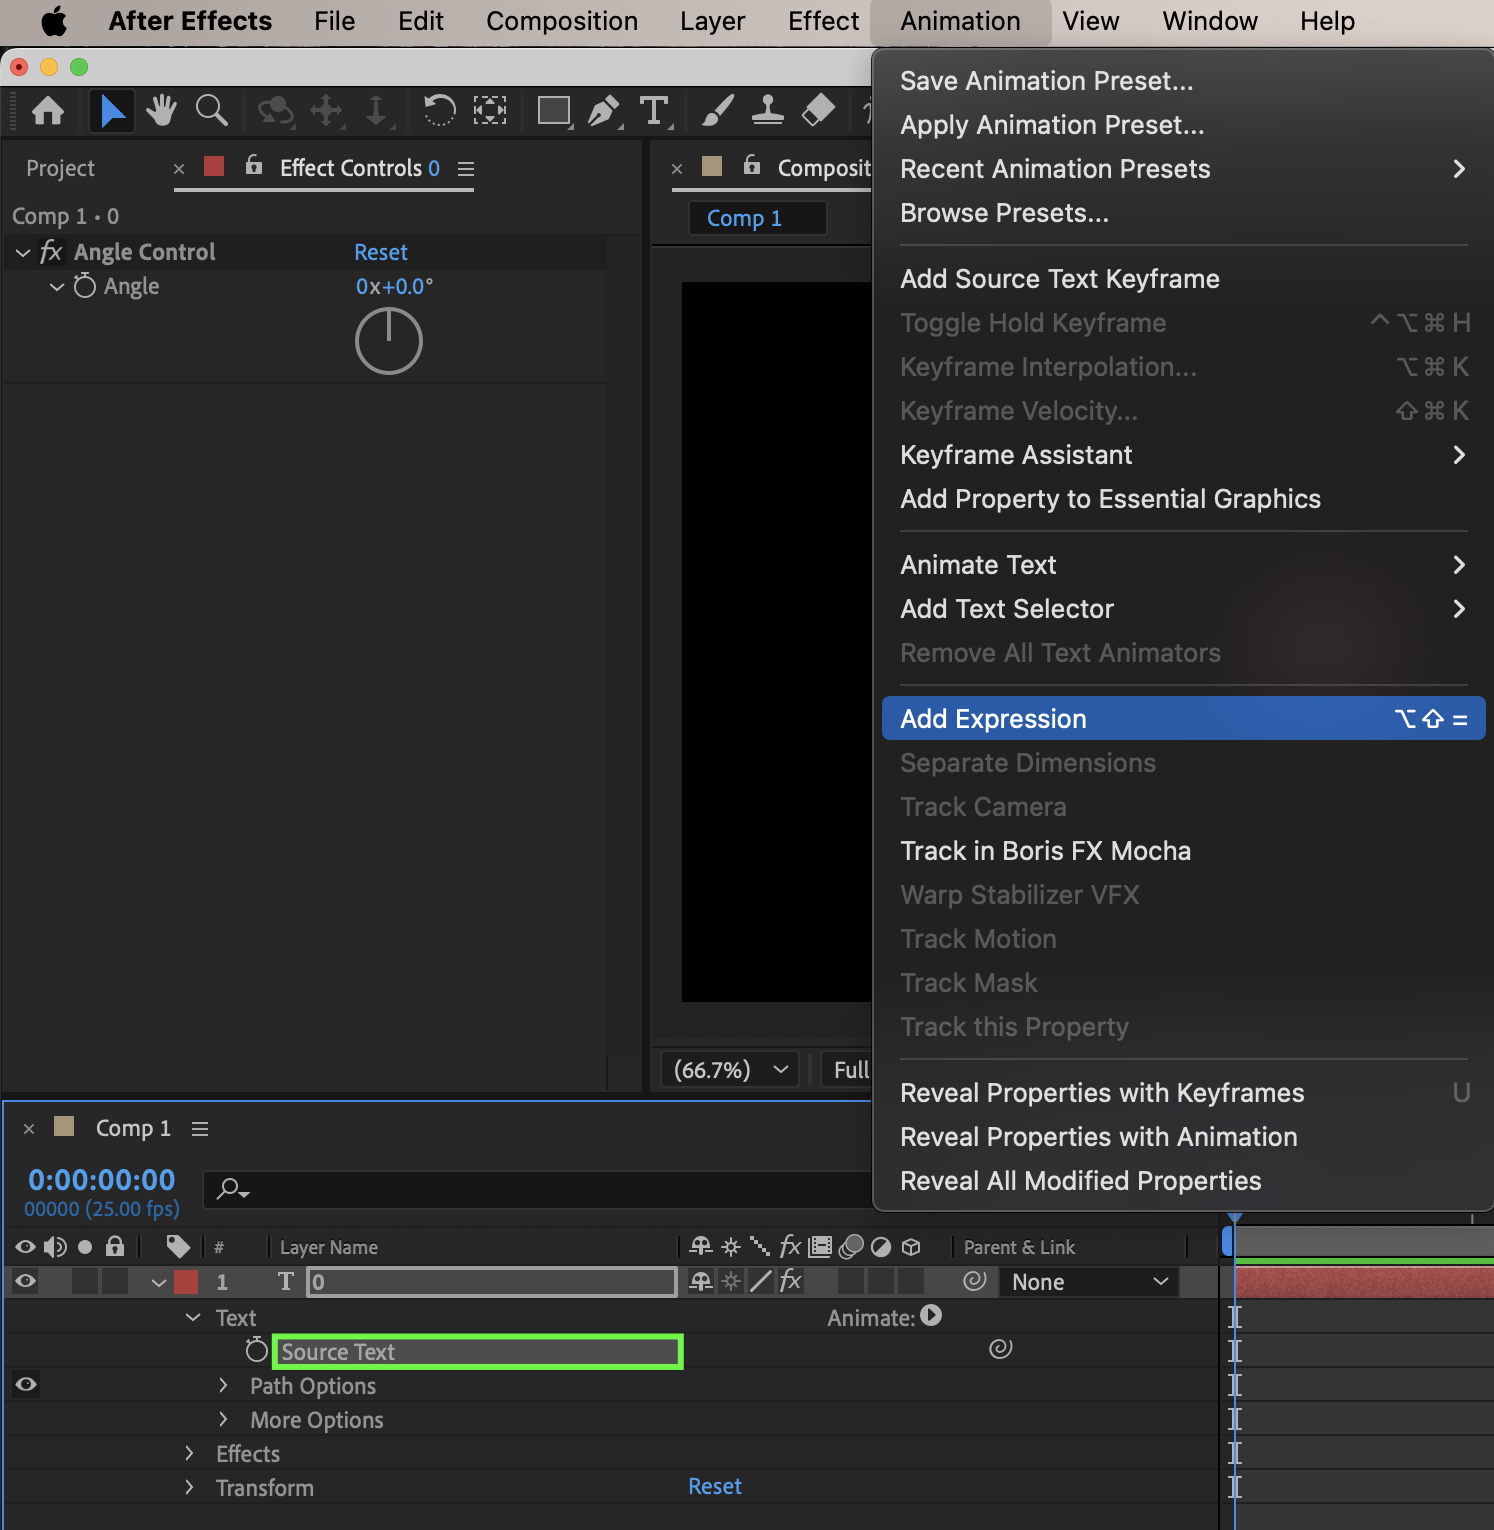
Task: Select the Eraser tool
Action: pyautogui.click(x=818, y=110)
